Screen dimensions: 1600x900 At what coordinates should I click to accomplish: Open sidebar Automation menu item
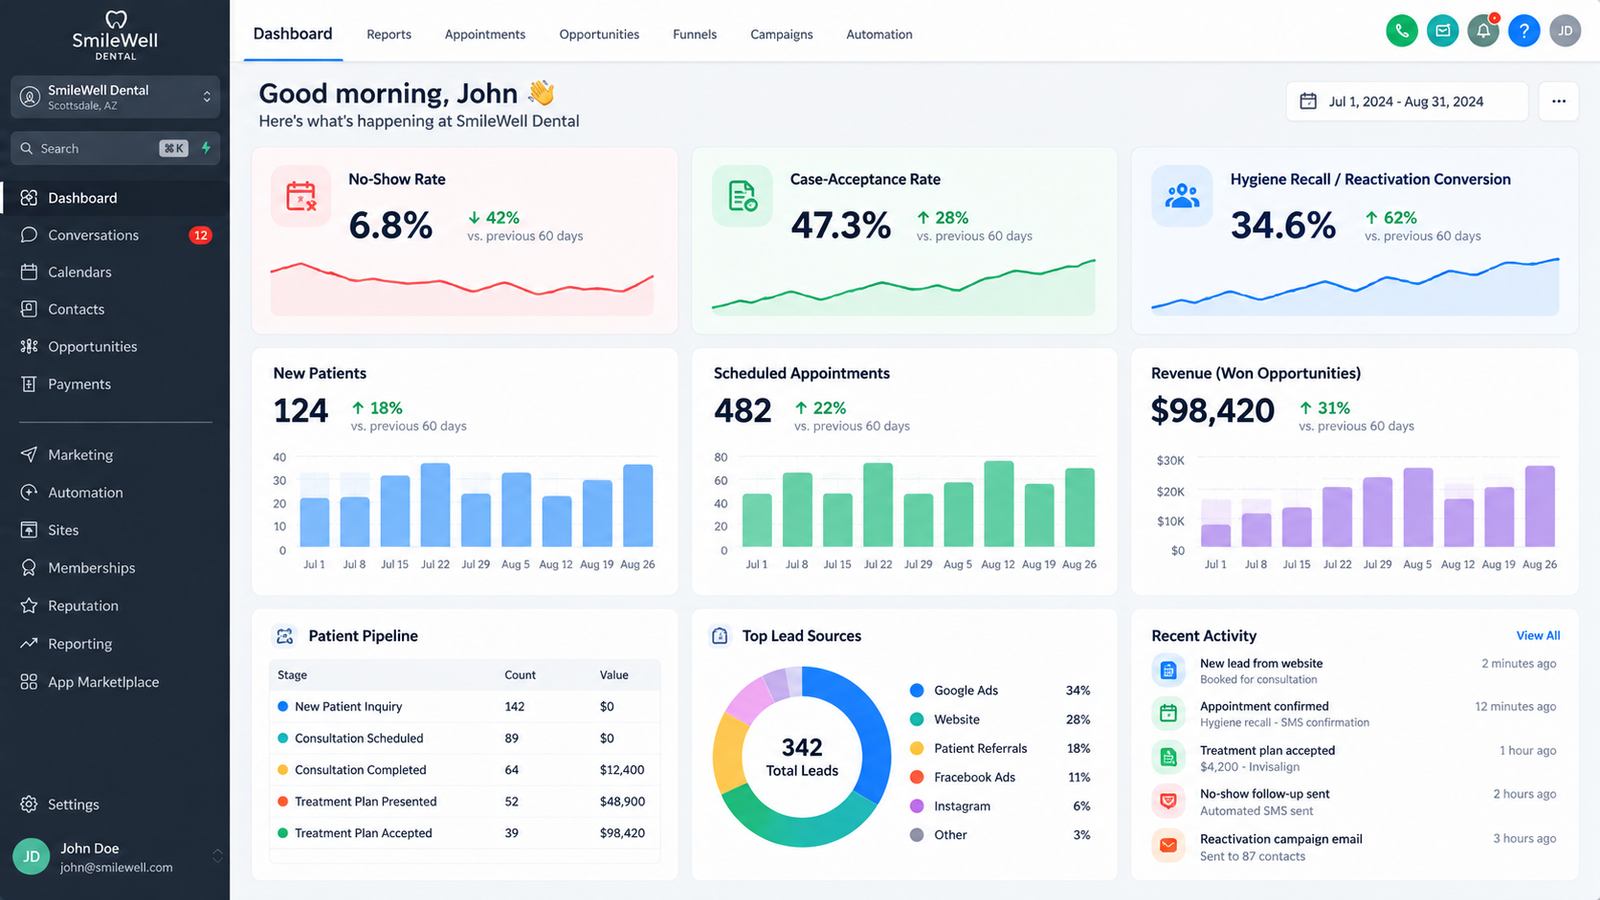tap(115, 492)
